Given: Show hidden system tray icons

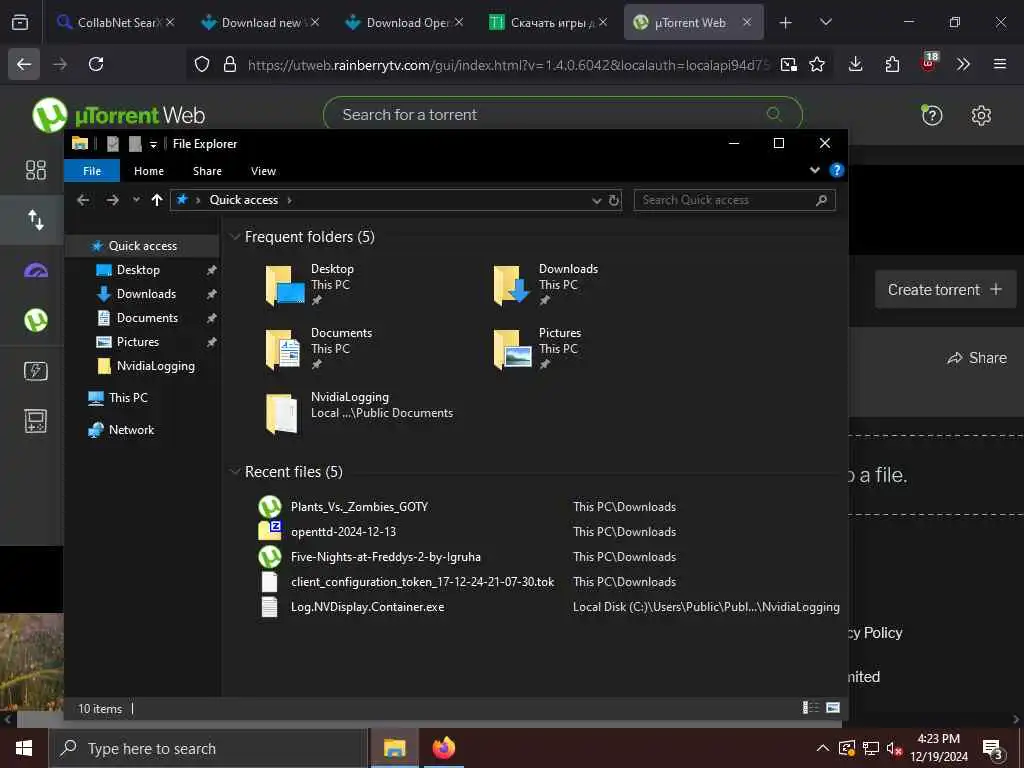Looking at the screenshot, I should [x=823, y=748].
